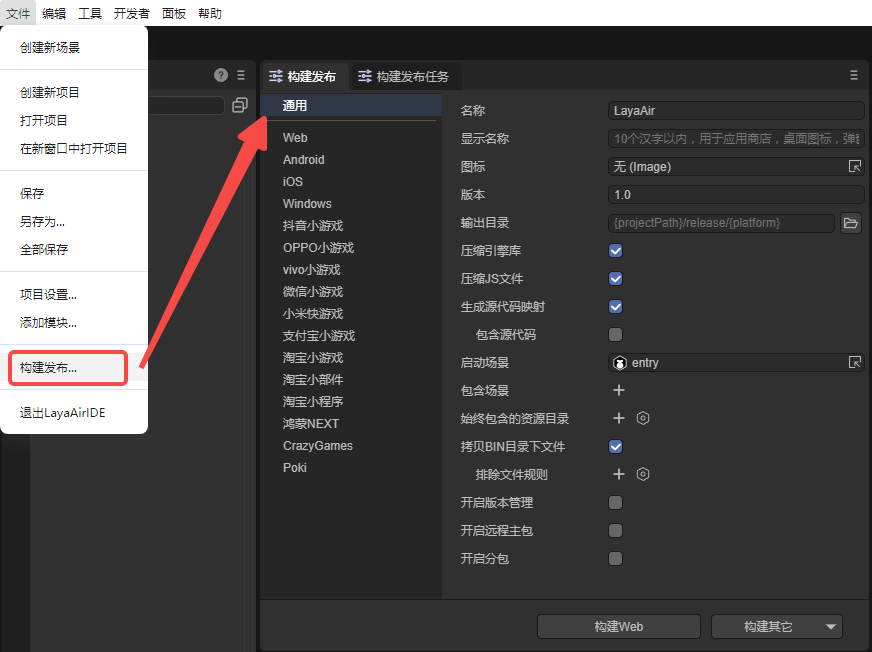This screenshot has height=652, width=872.
Task: Expand the 构建其它 dropdown arrow
Action: 831,627
